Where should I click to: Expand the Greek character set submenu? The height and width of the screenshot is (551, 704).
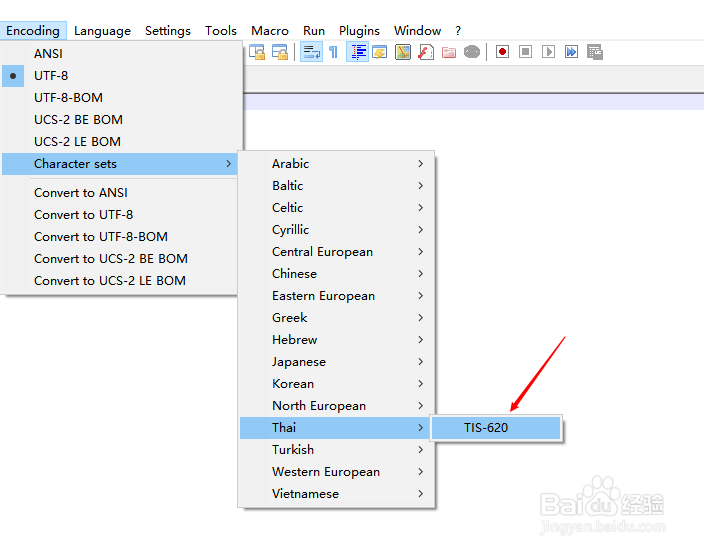[336, 317]
